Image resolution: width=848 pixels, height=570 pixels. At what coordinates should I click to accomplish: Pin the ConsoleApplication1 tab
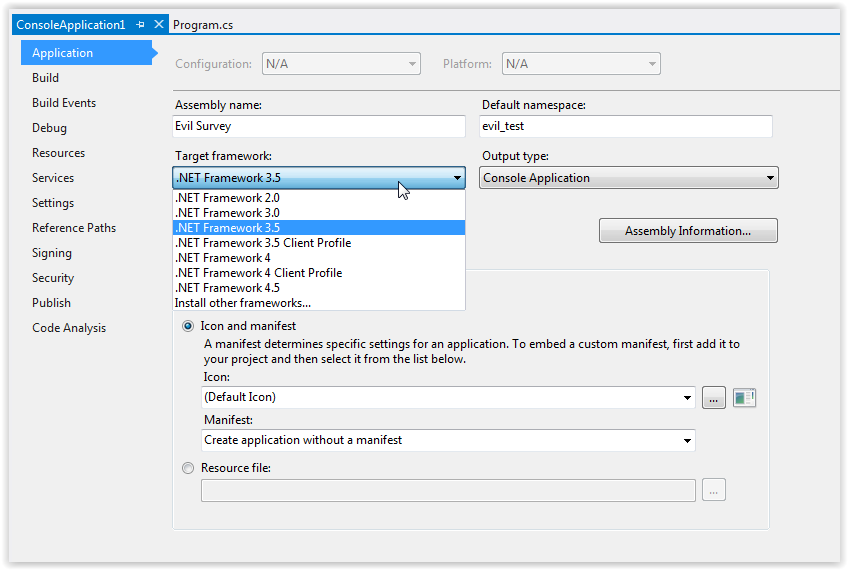(x=141, y=25)
